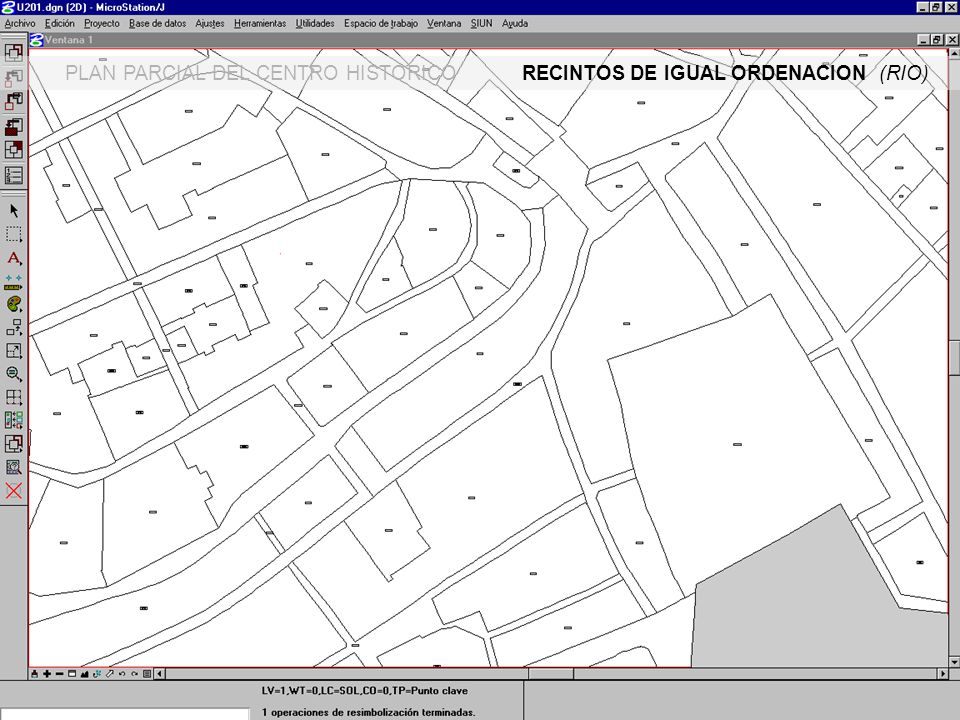
Task: Click the top overlapping-squares icon in left toolbar
Action: pos(13,52)
